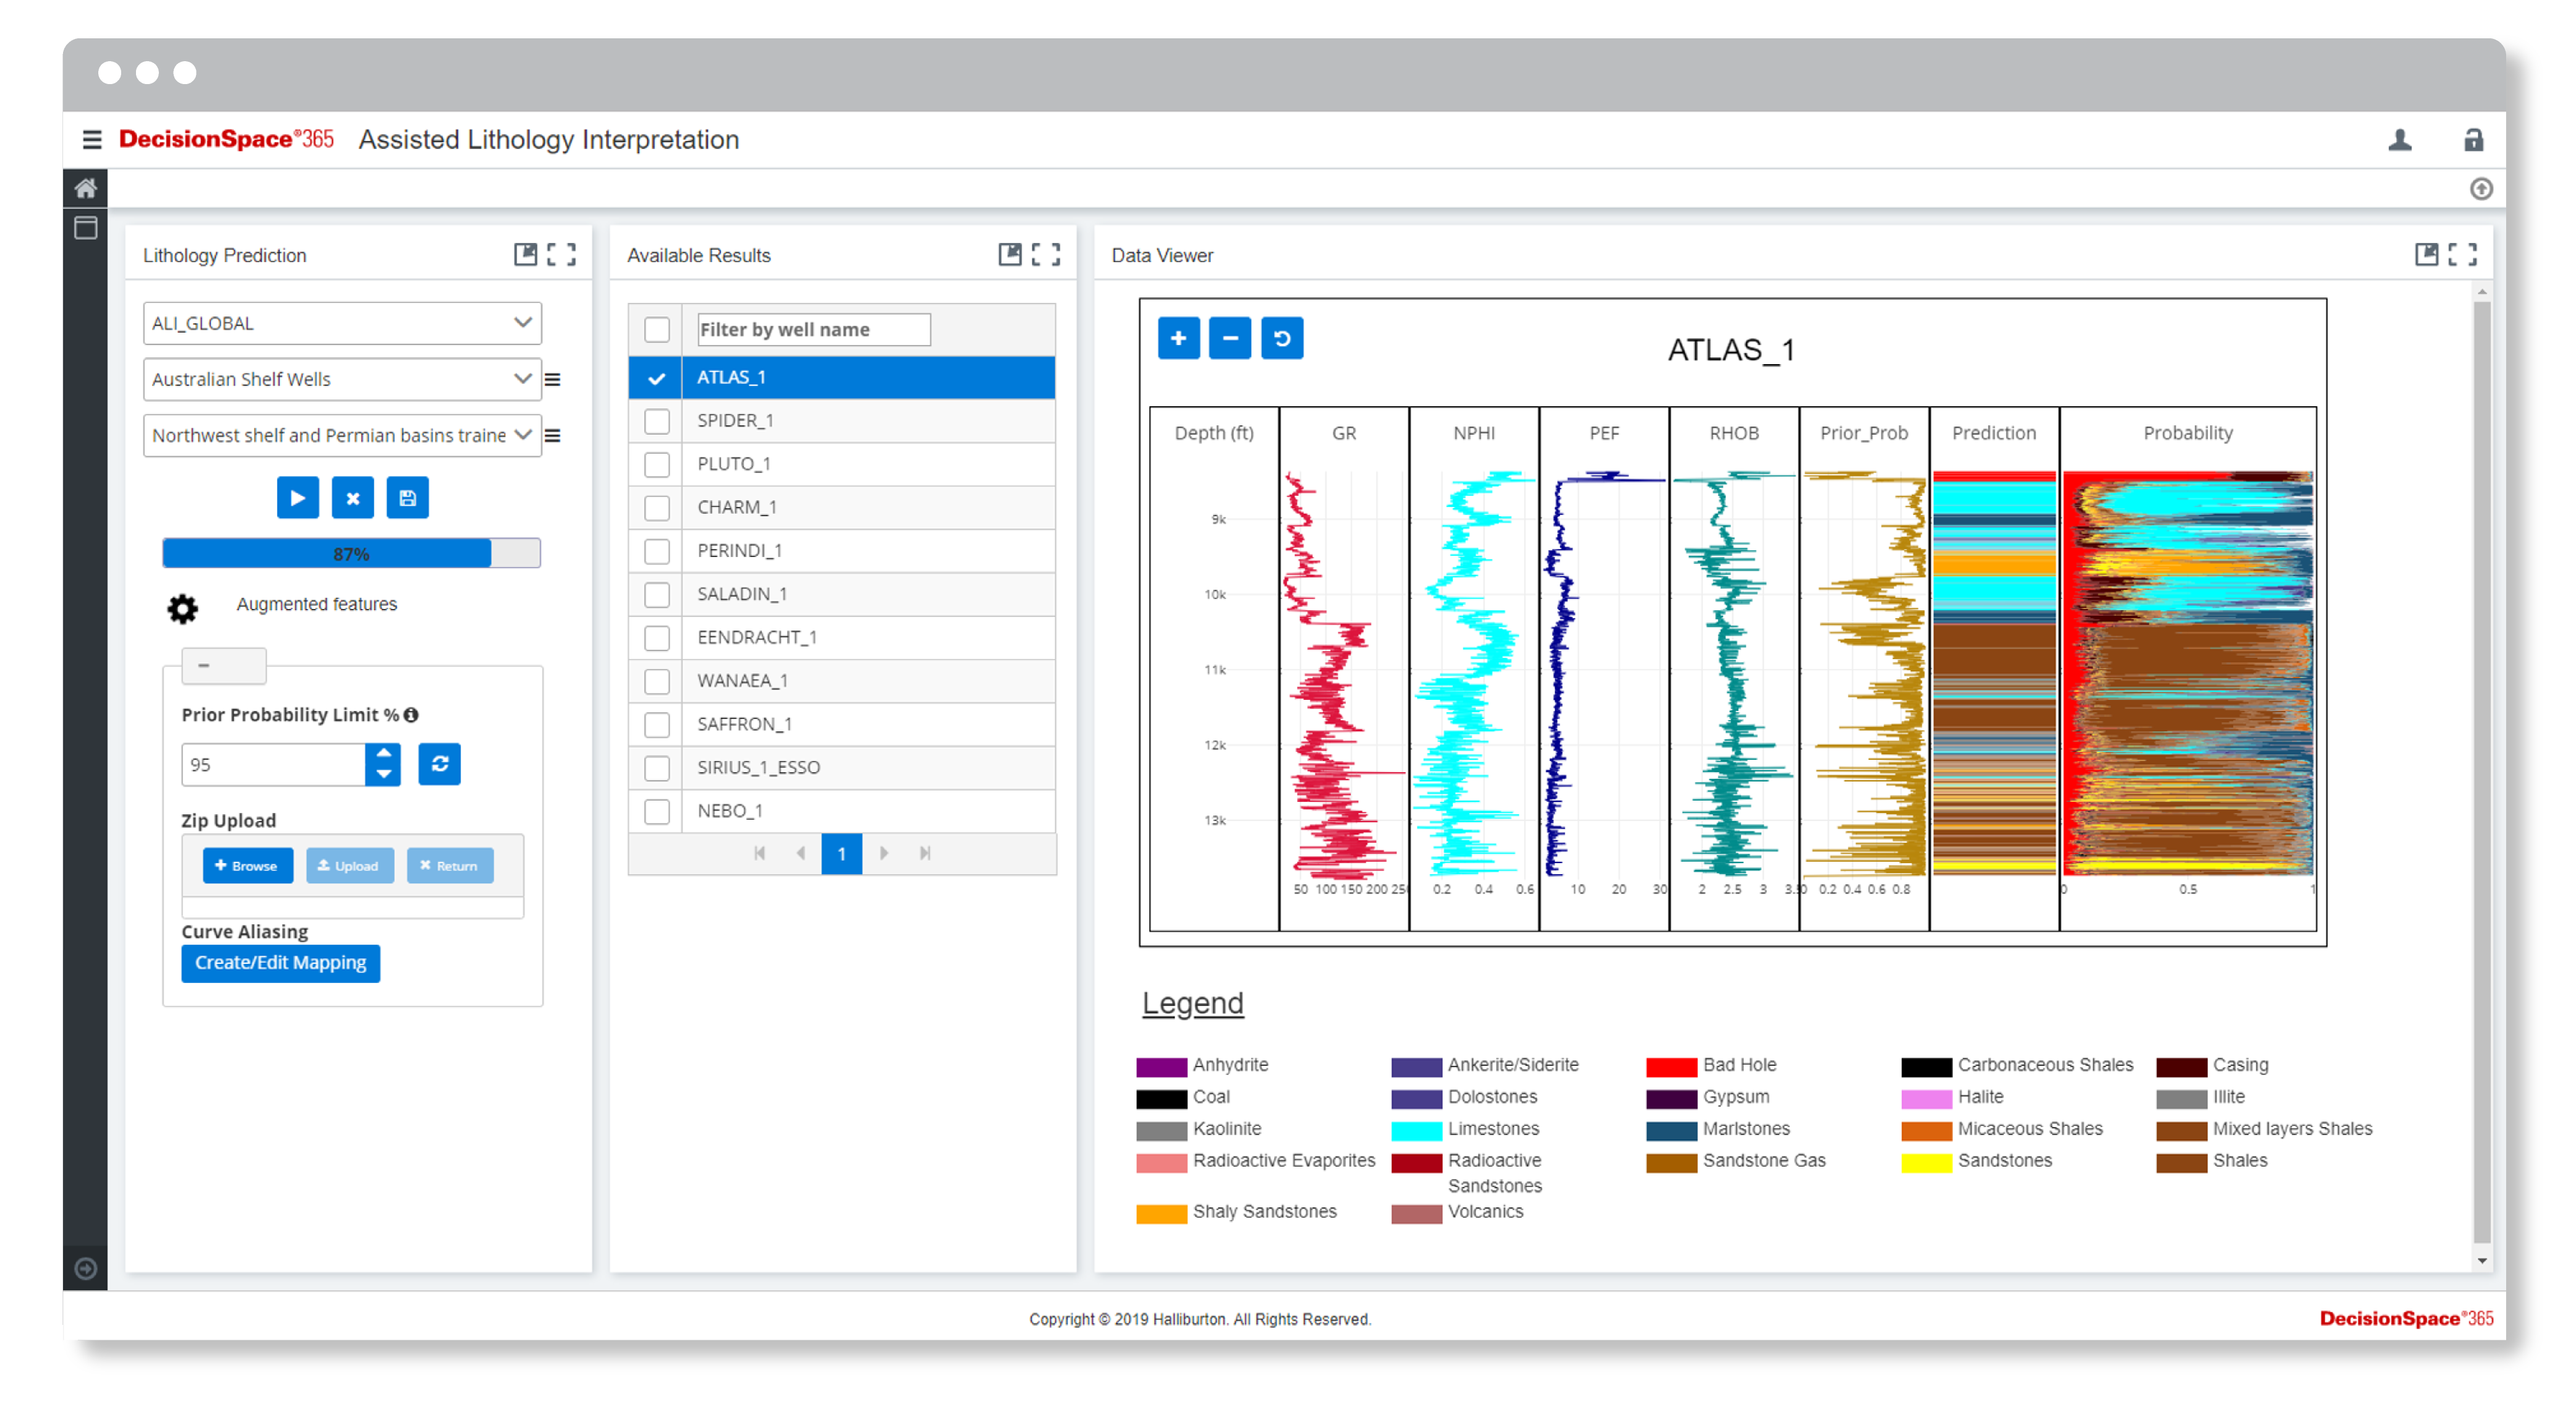Tick the select-all checkbox in results header
This screenshot has width=2576, height=1417.
[656, 330]
